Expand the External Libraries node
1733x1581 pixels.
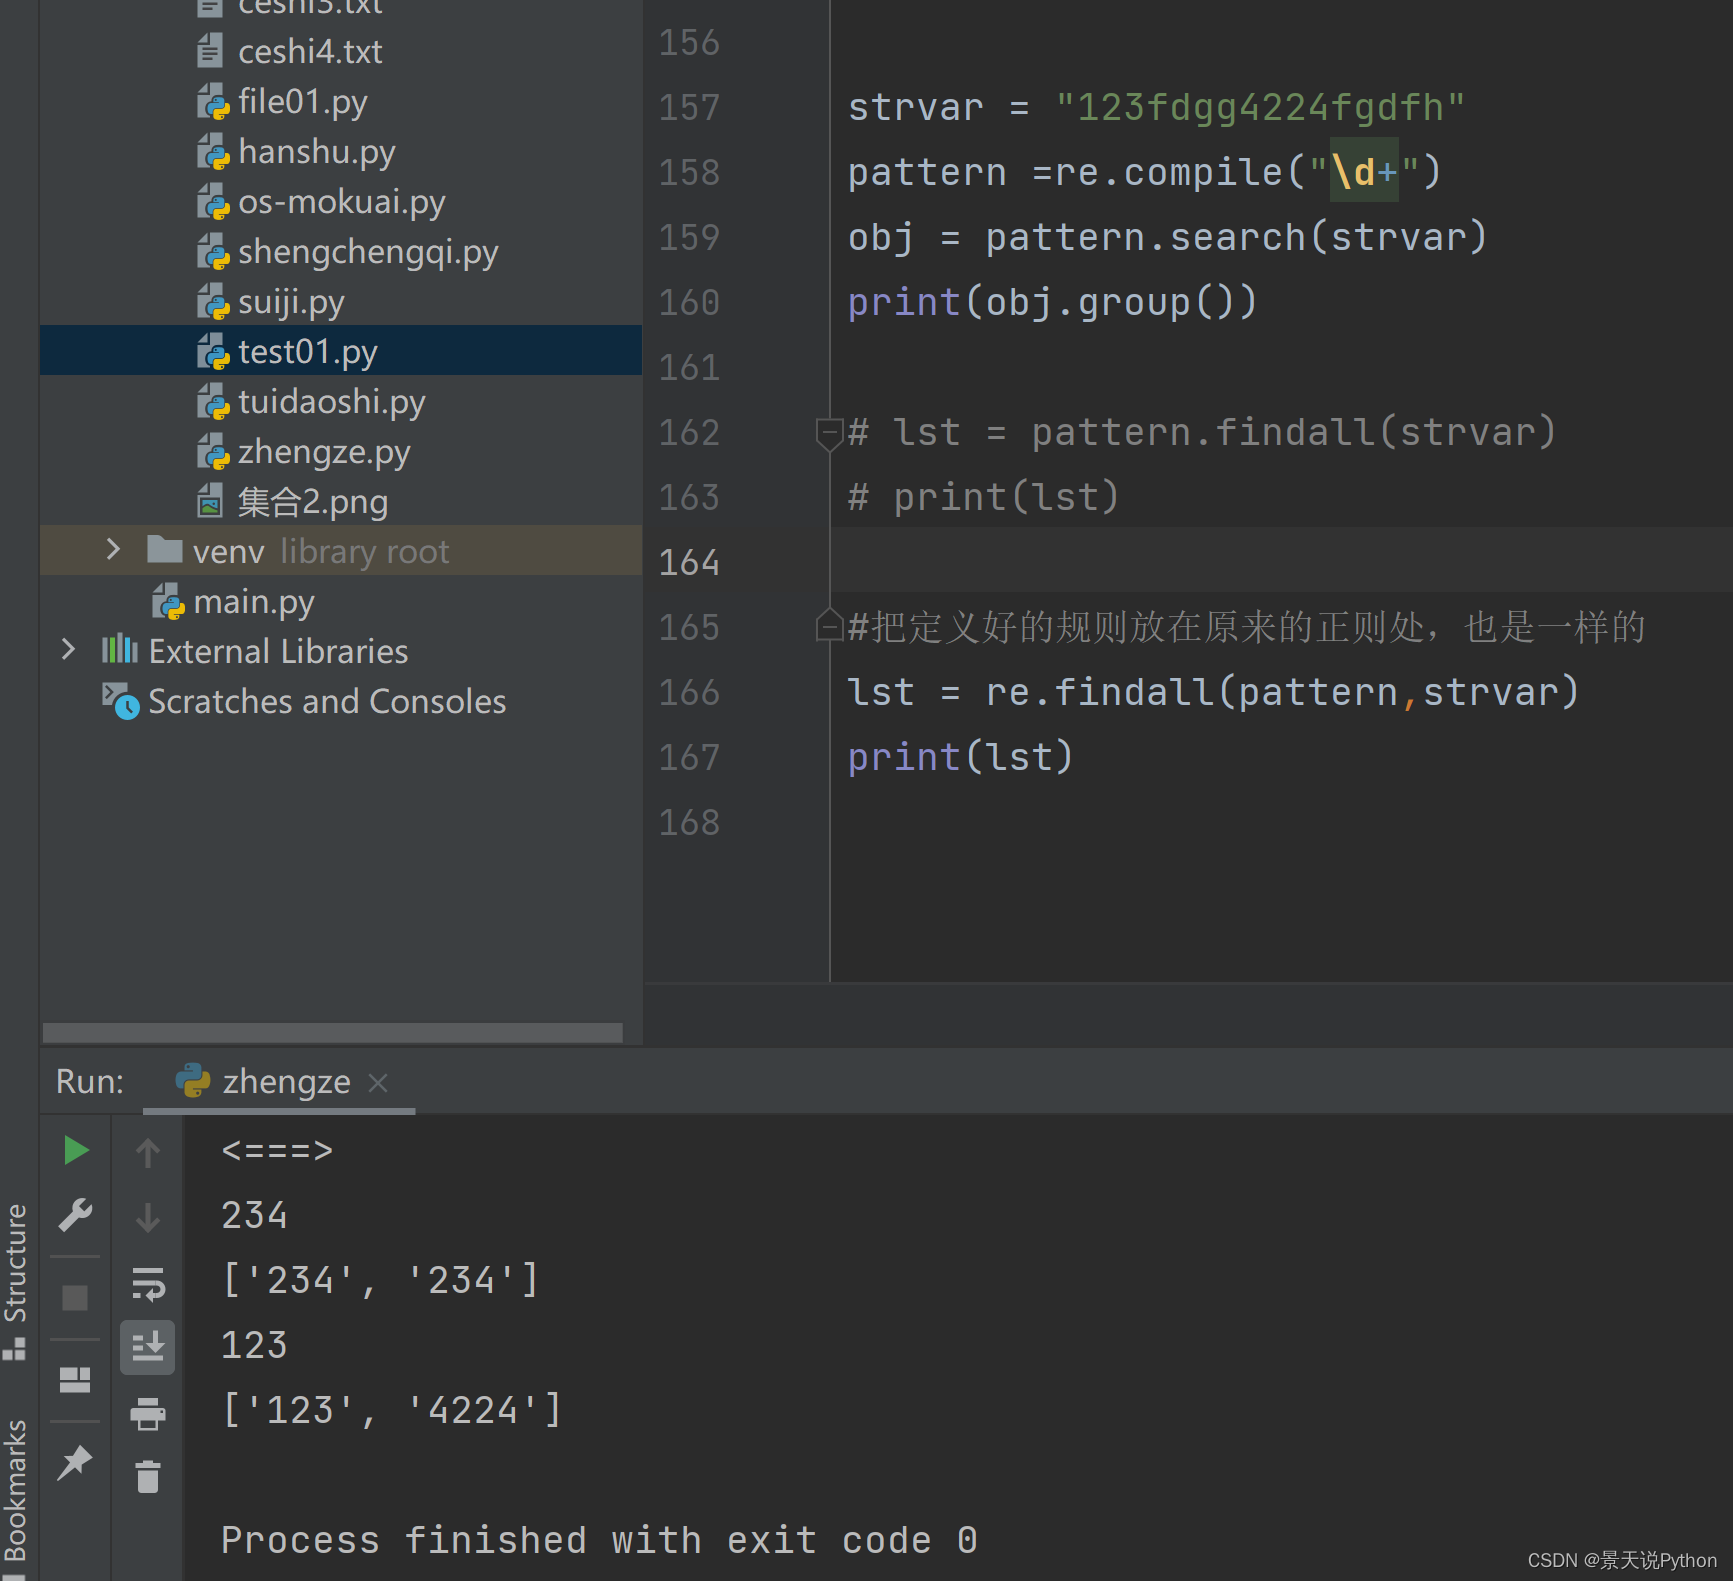click(x=68, y=649)
